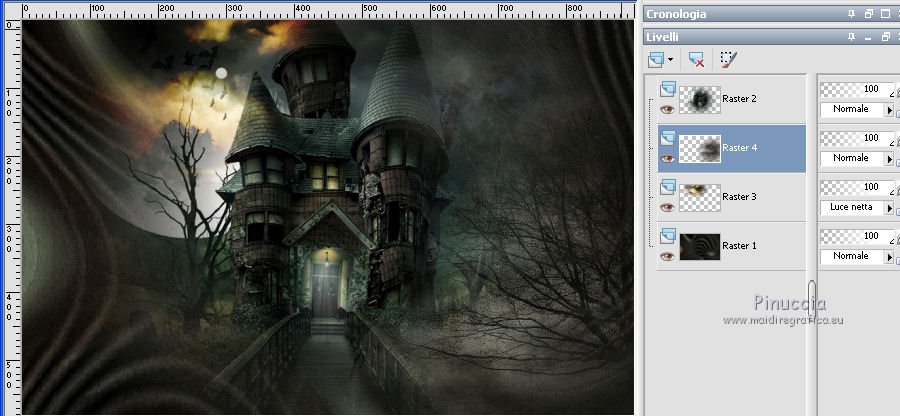
Task: Click the raster layer type icon of Raster 2
Action: pyautogui.click(x=668, y=88)
